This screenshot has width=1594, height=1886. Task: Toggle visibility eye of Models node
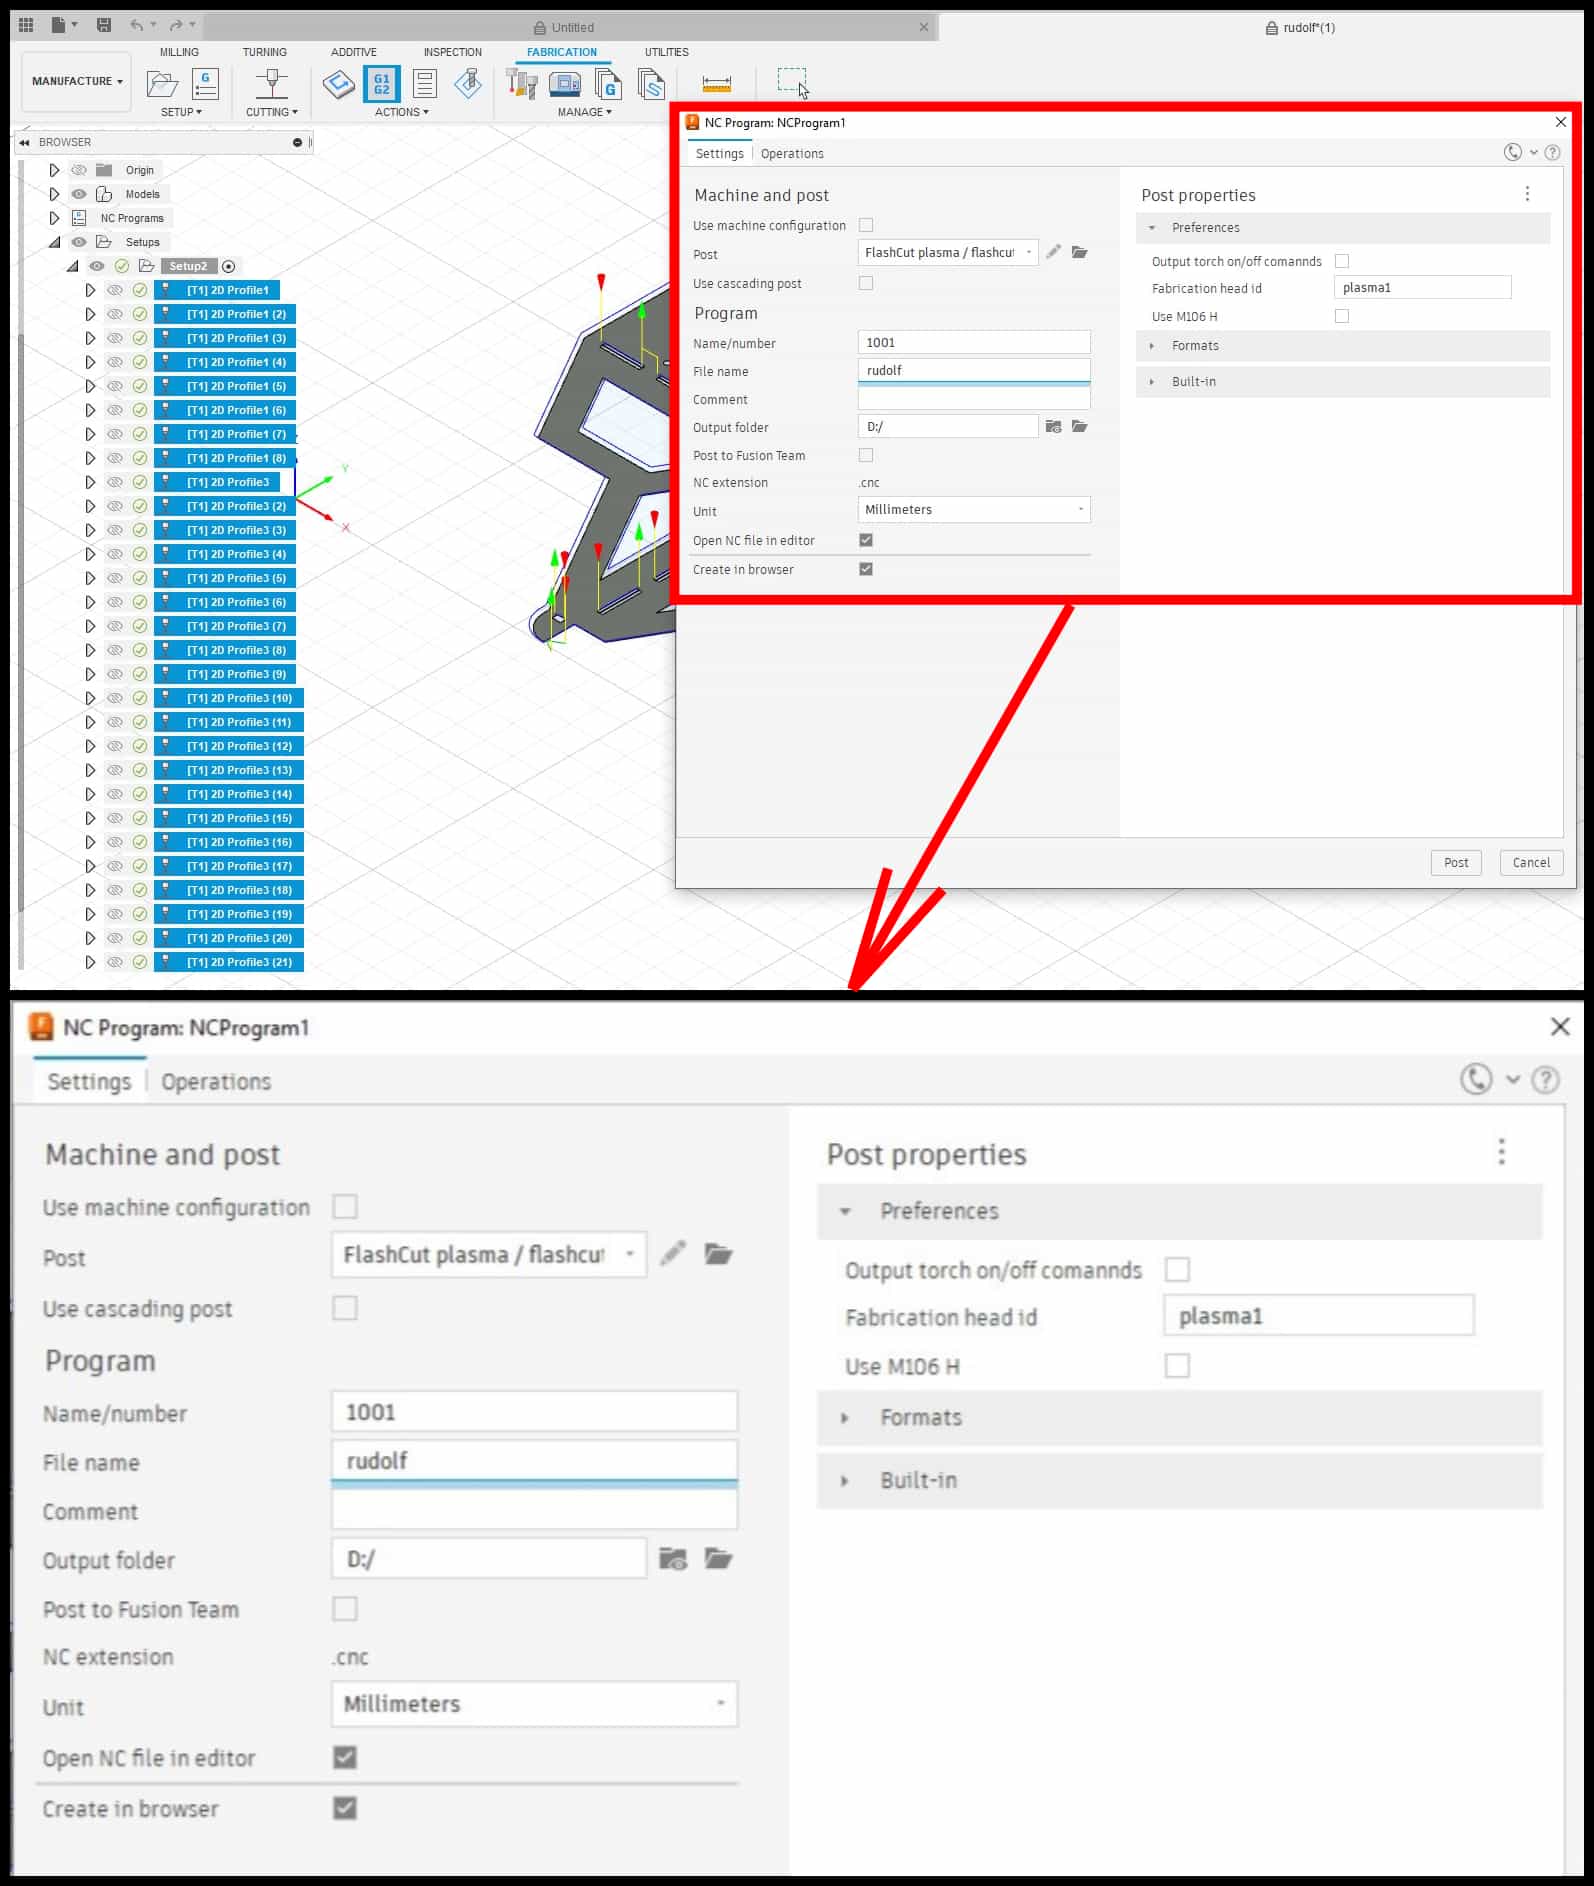[79, 194]
